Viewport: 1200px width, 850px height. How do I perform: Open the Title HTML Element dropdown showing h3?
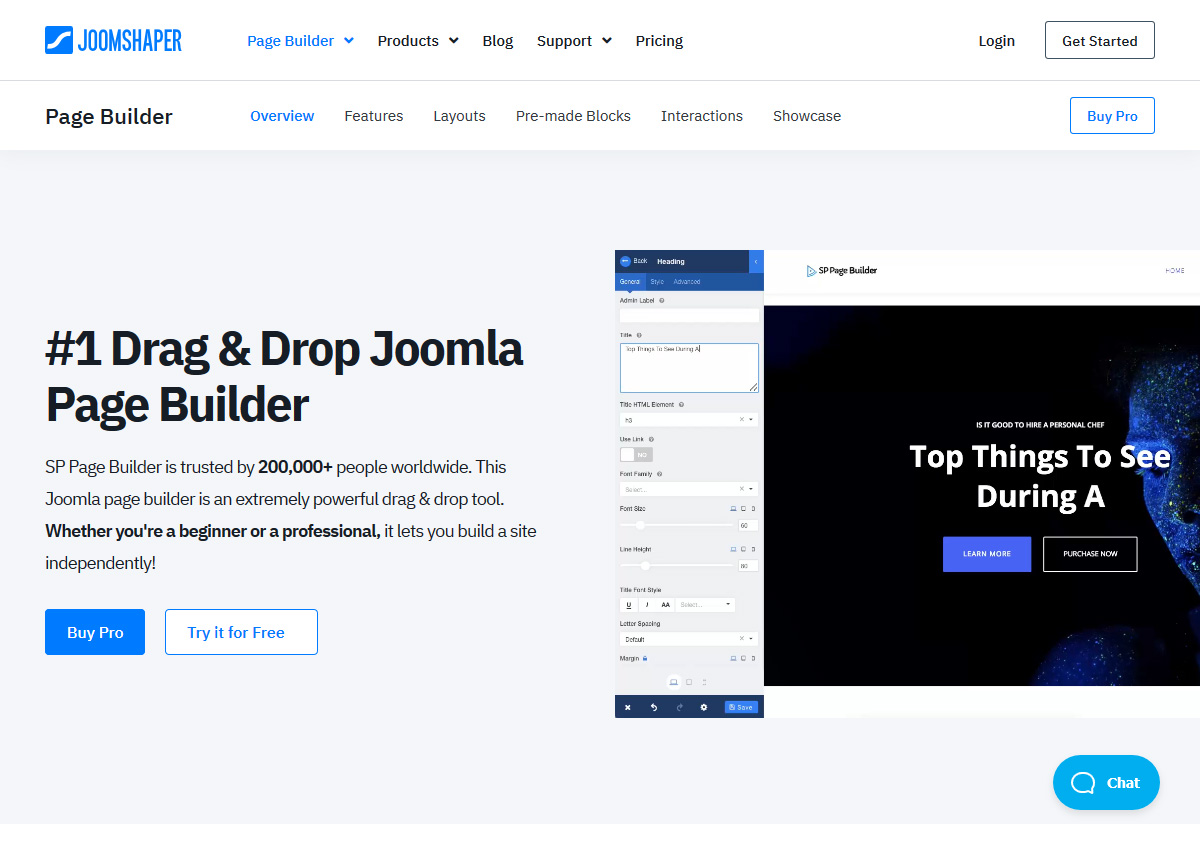(689, 417)
